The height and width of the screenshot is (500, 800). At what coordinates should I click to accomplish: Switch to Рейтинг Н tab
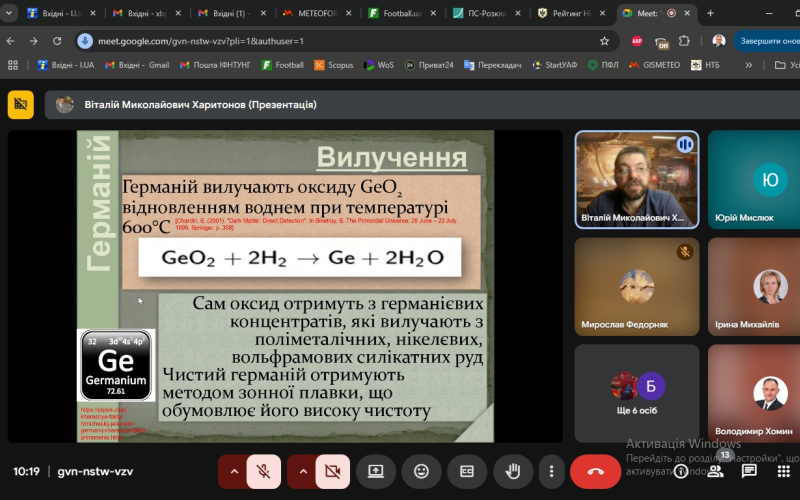click(x=571, y=14)
